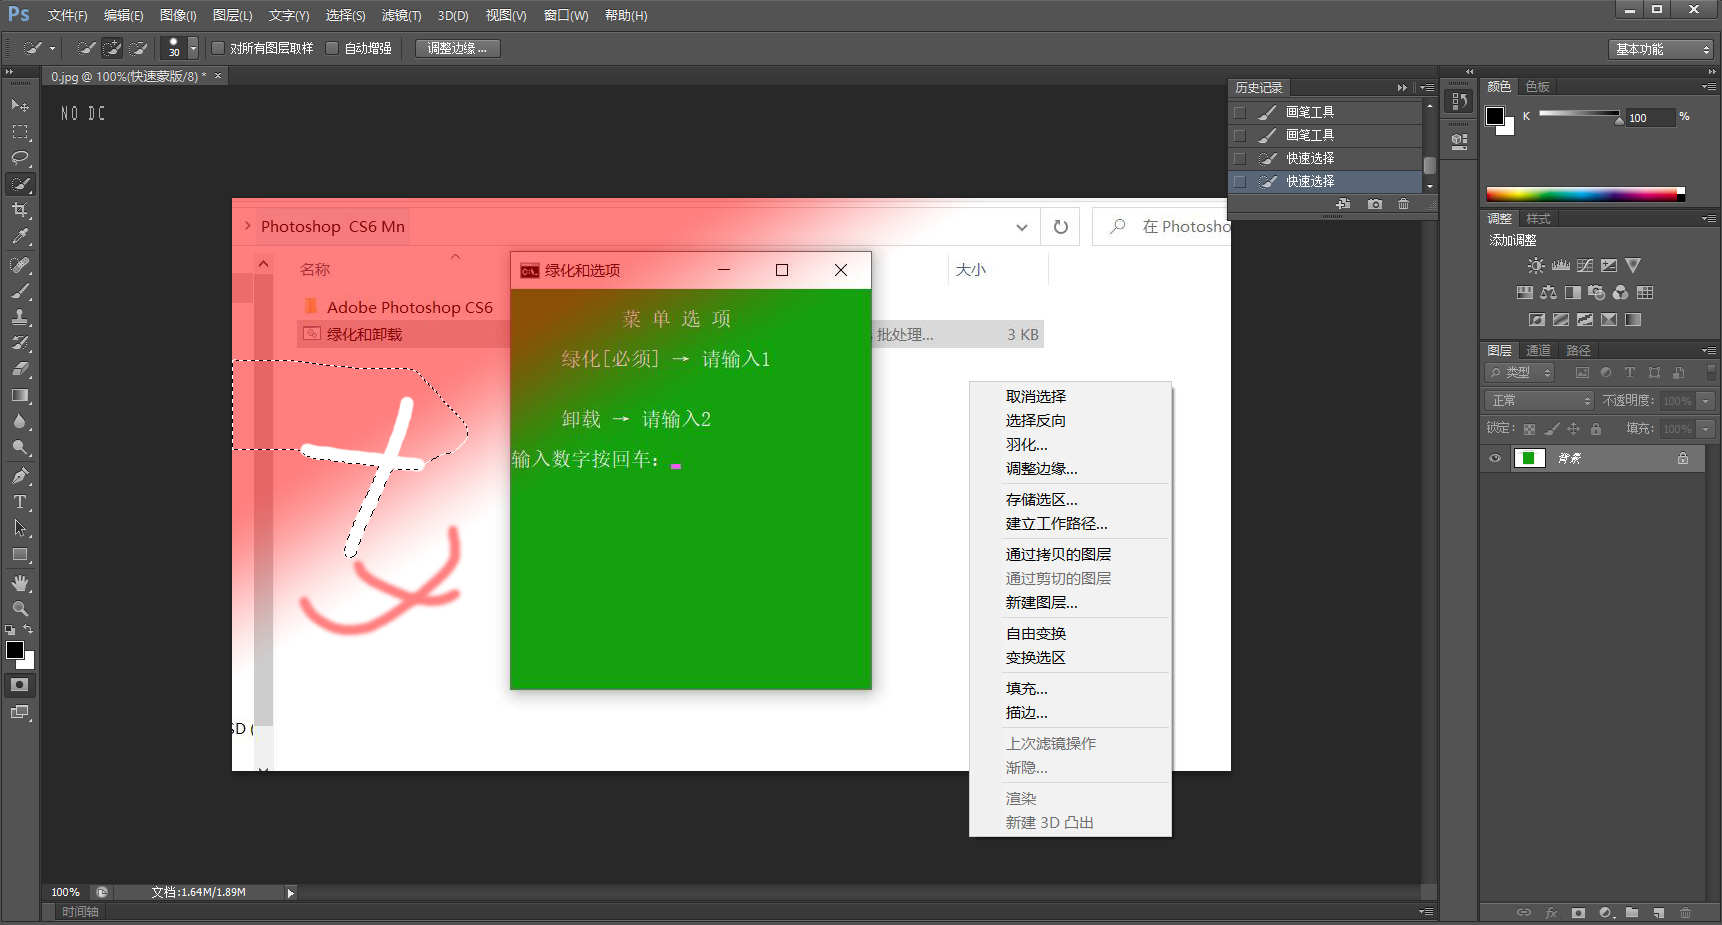Click foreground color swatch in Color panel
The width and height of the screenshot is (1722, 925).
point(1495,116)
